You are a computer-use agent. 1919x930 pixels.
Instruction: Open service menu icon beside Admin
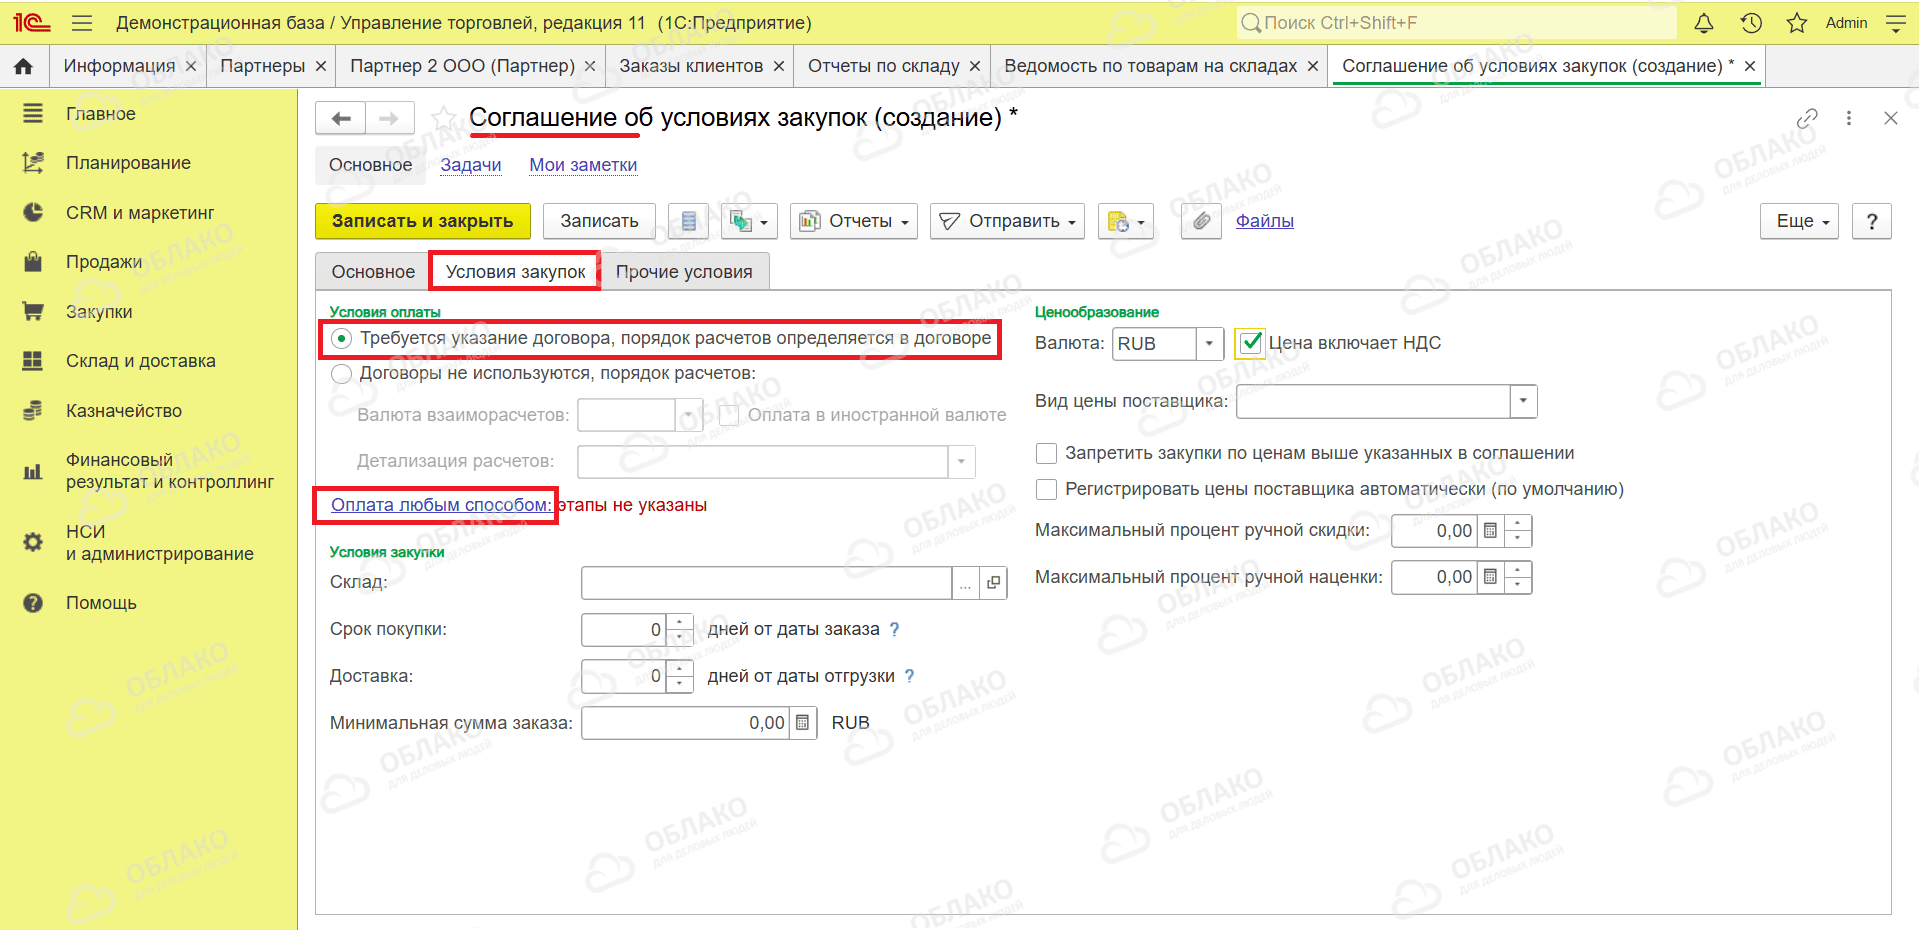click(1895, 23)
